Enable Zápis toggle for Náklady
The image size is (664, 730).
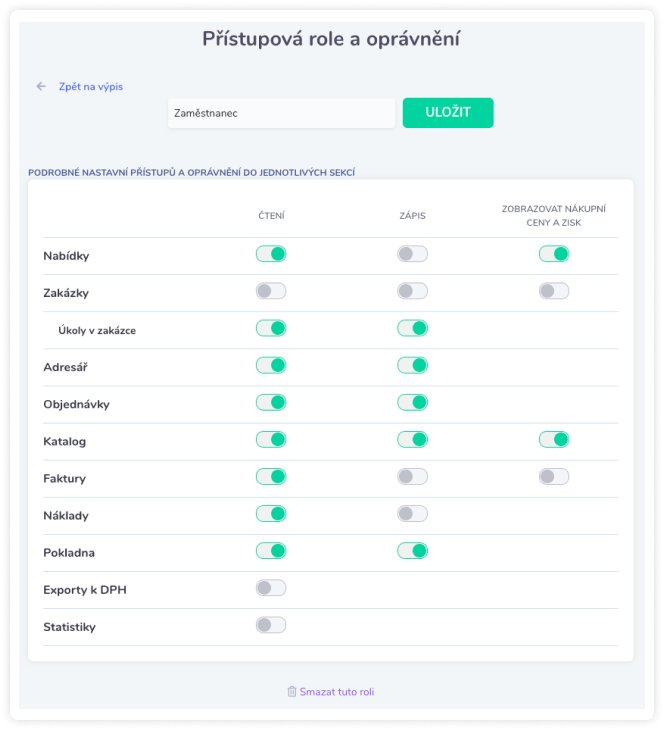[x=413, y=514]
